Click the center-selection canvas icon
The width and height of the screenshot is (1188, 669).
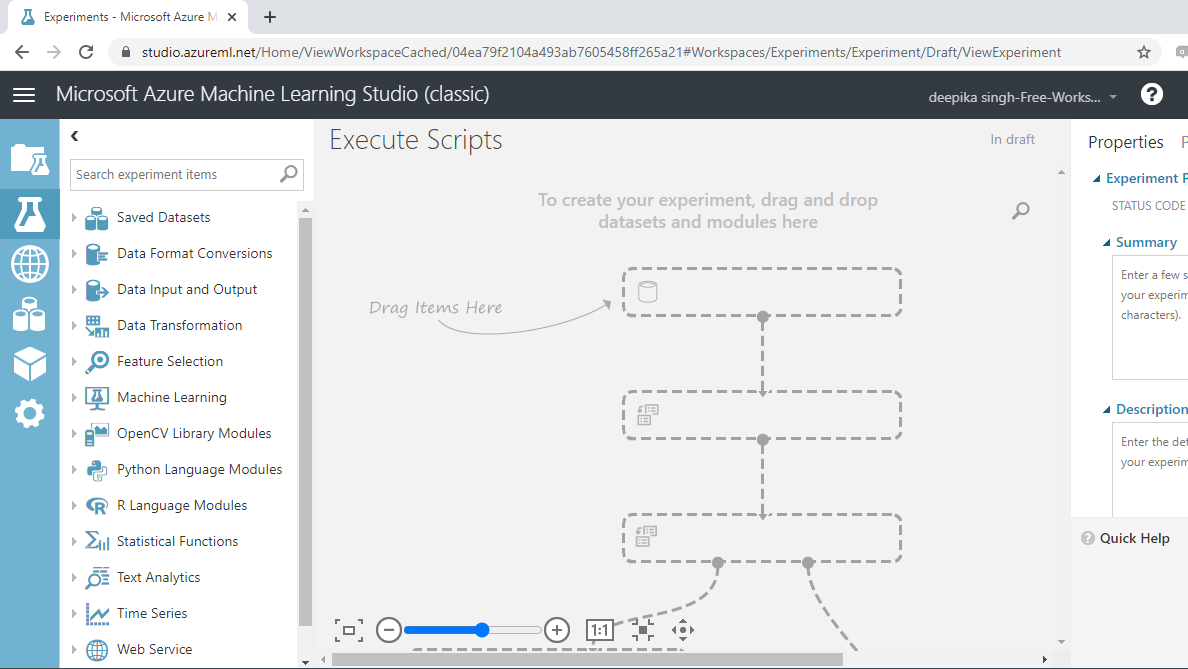(x=642, y=630)
